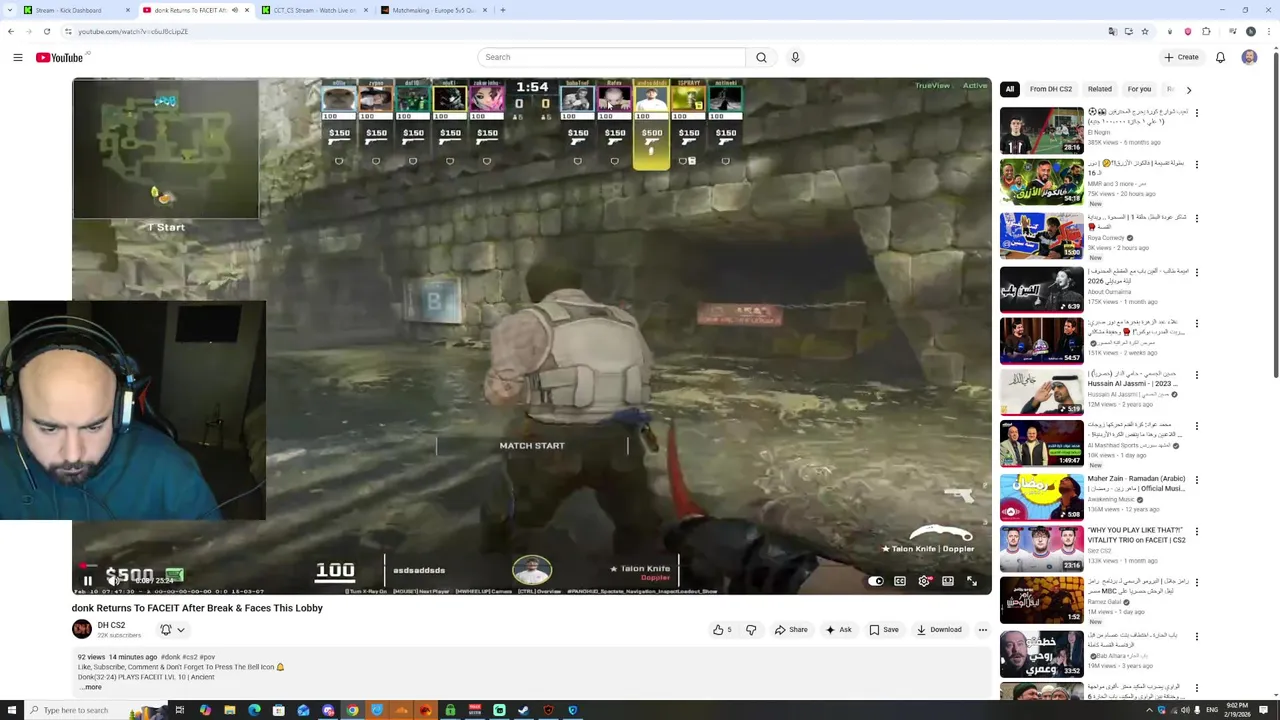Select the Related filter chip
Image resolution: width=1280 pixels, height=720 pixels.
[x=1099, y=89]
